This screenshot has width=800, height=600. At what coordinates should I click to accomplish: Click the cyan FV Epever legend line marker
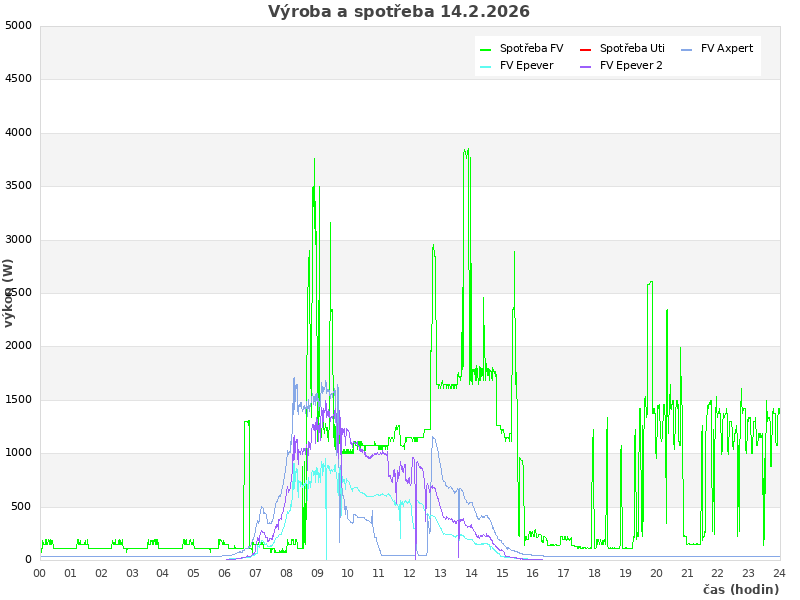(x=486, y=66)
